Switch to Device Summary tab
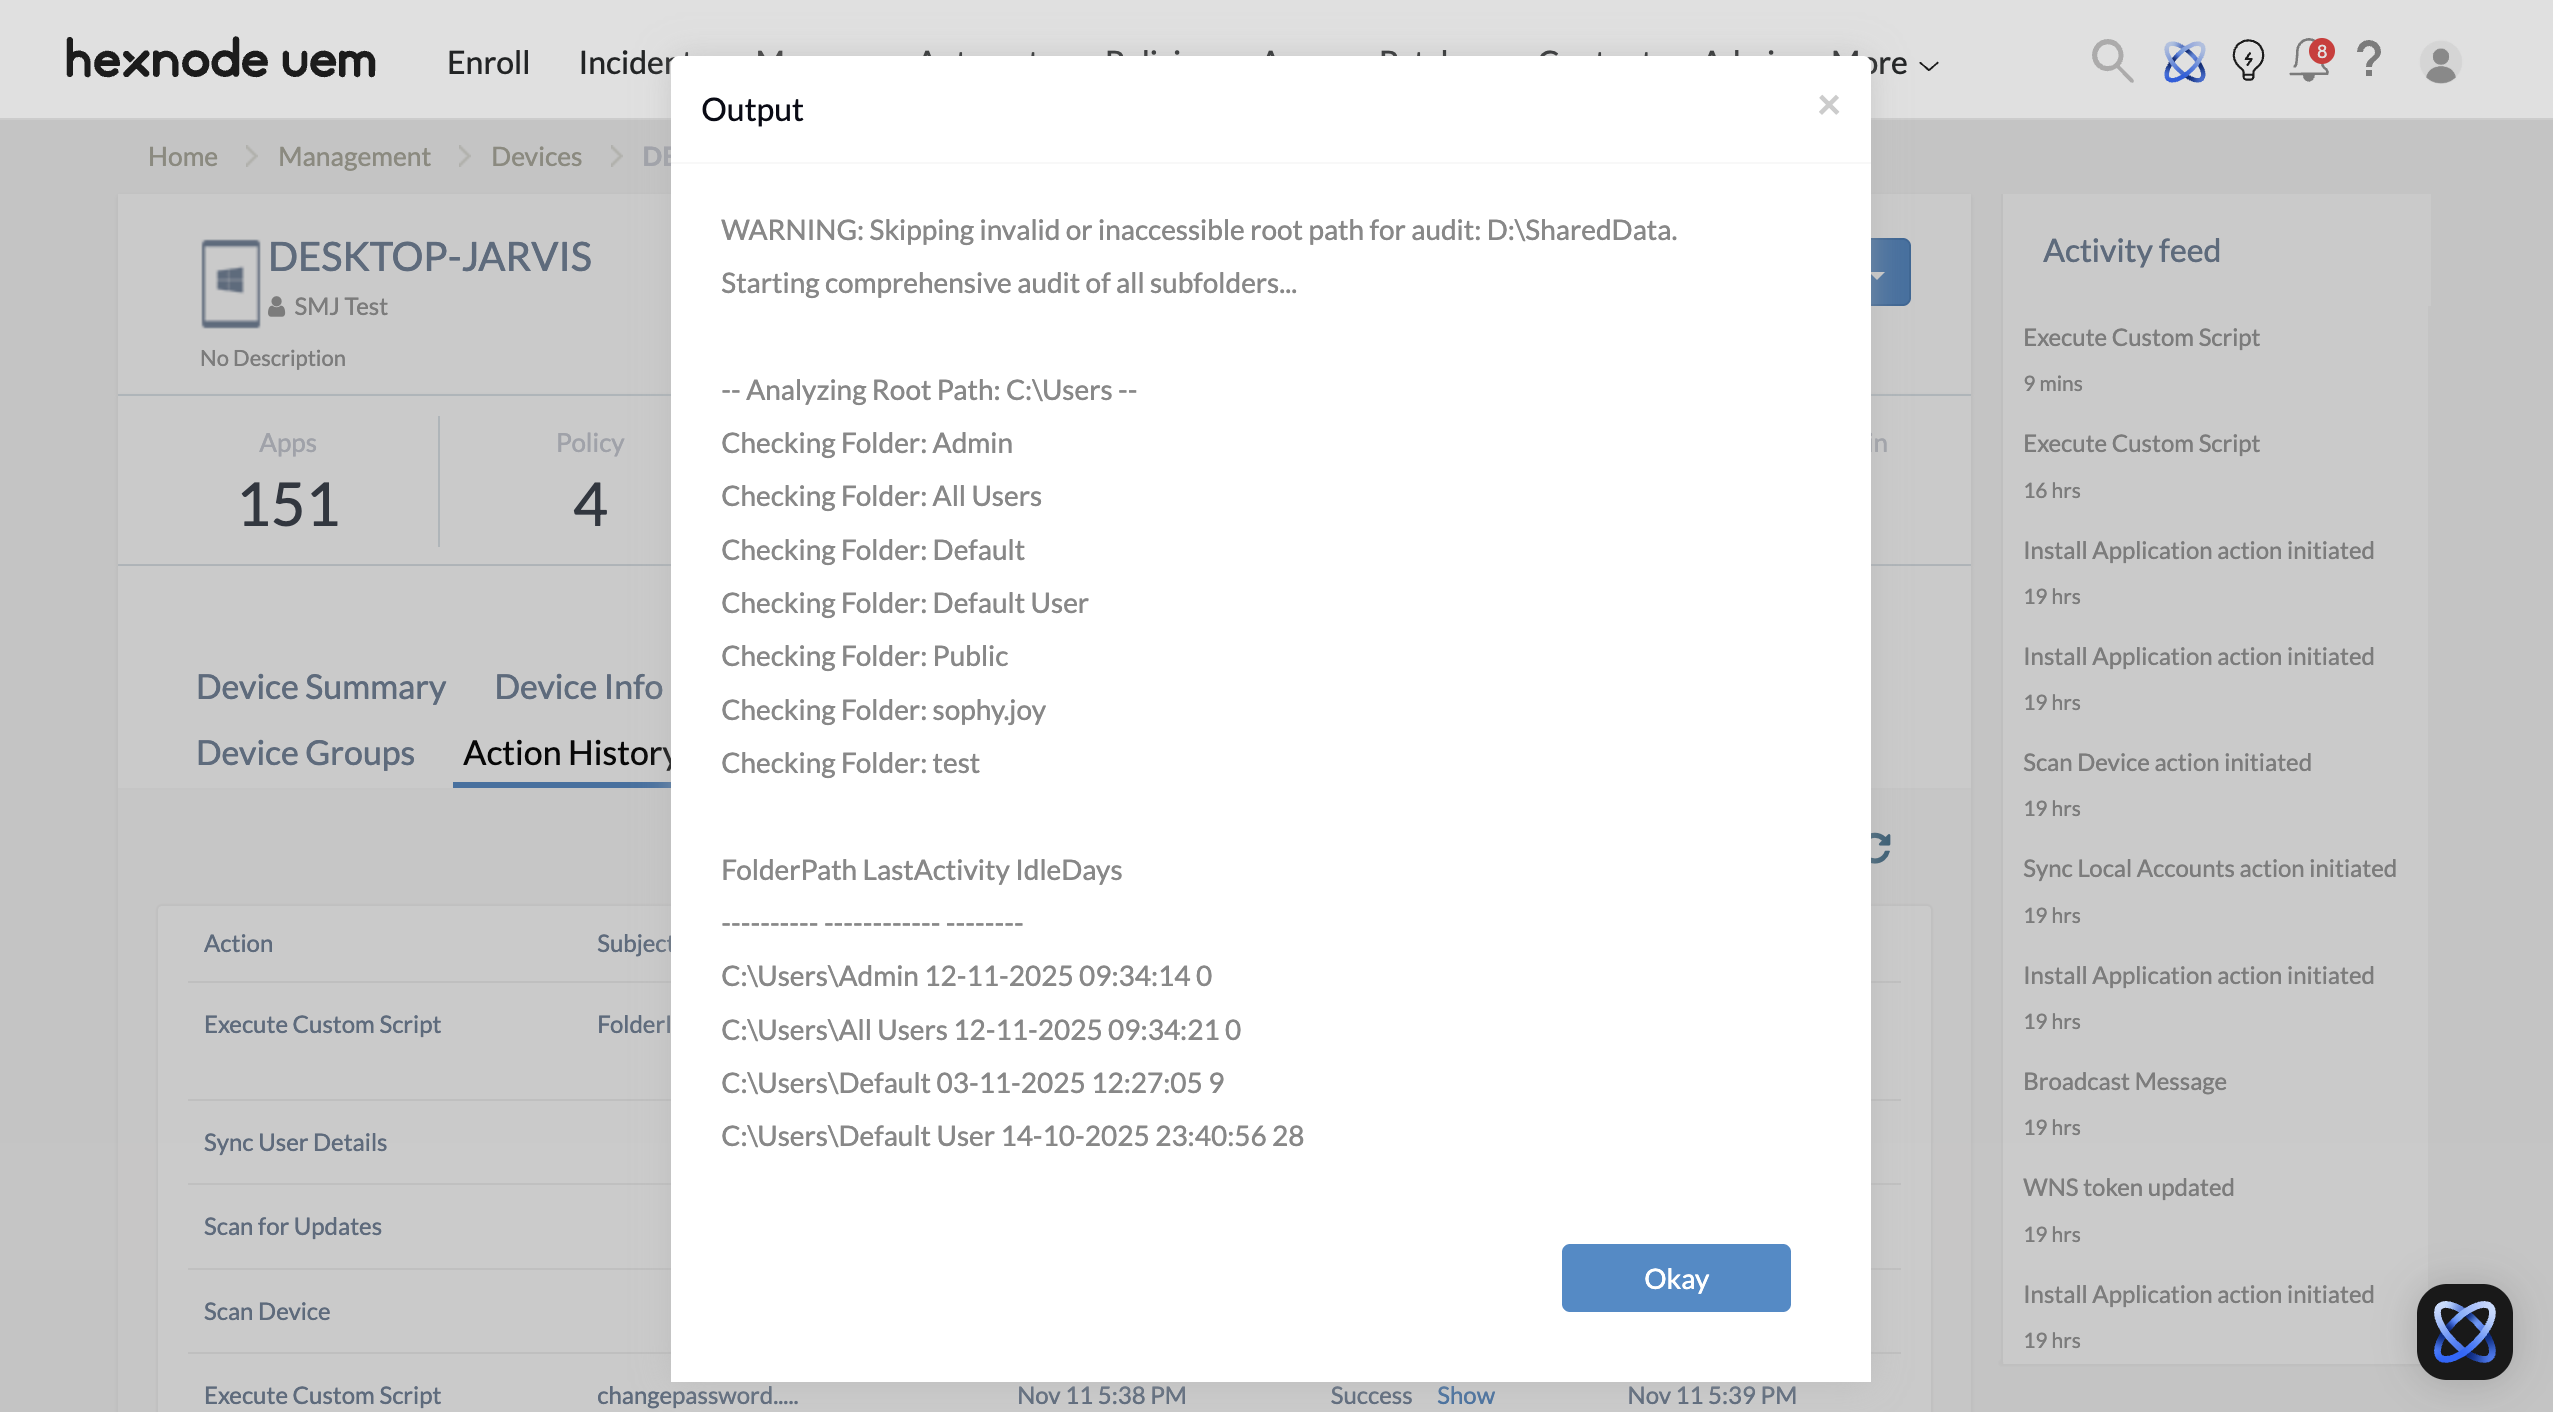 tap(320, 687)
